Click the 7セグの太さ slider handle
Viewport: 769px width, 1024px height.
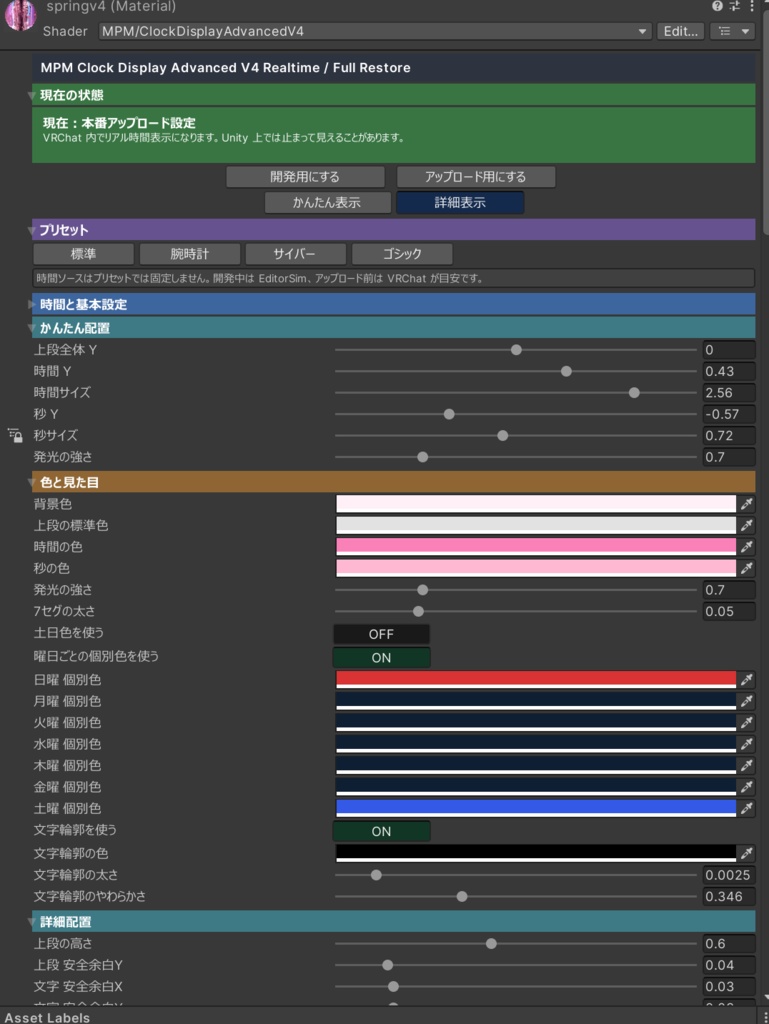pos(418,611)
